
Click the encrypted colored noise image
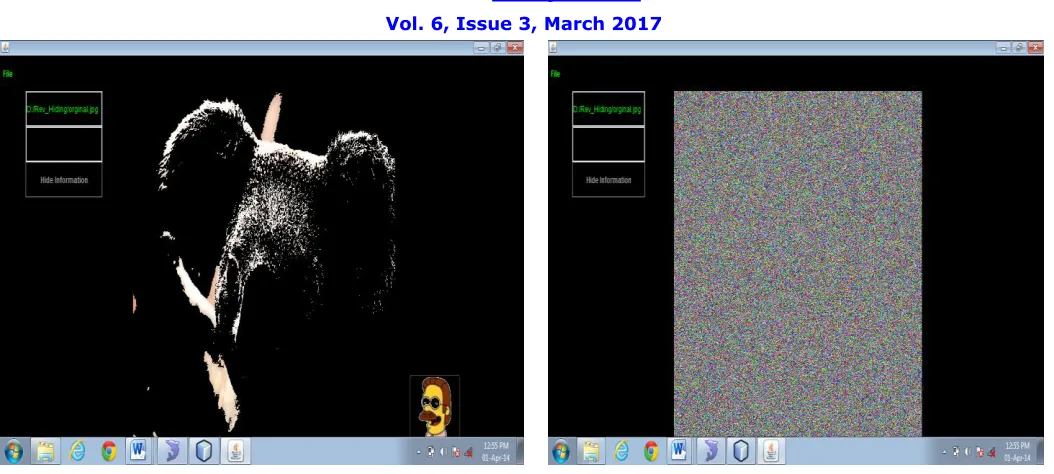(x=798, y=264)
